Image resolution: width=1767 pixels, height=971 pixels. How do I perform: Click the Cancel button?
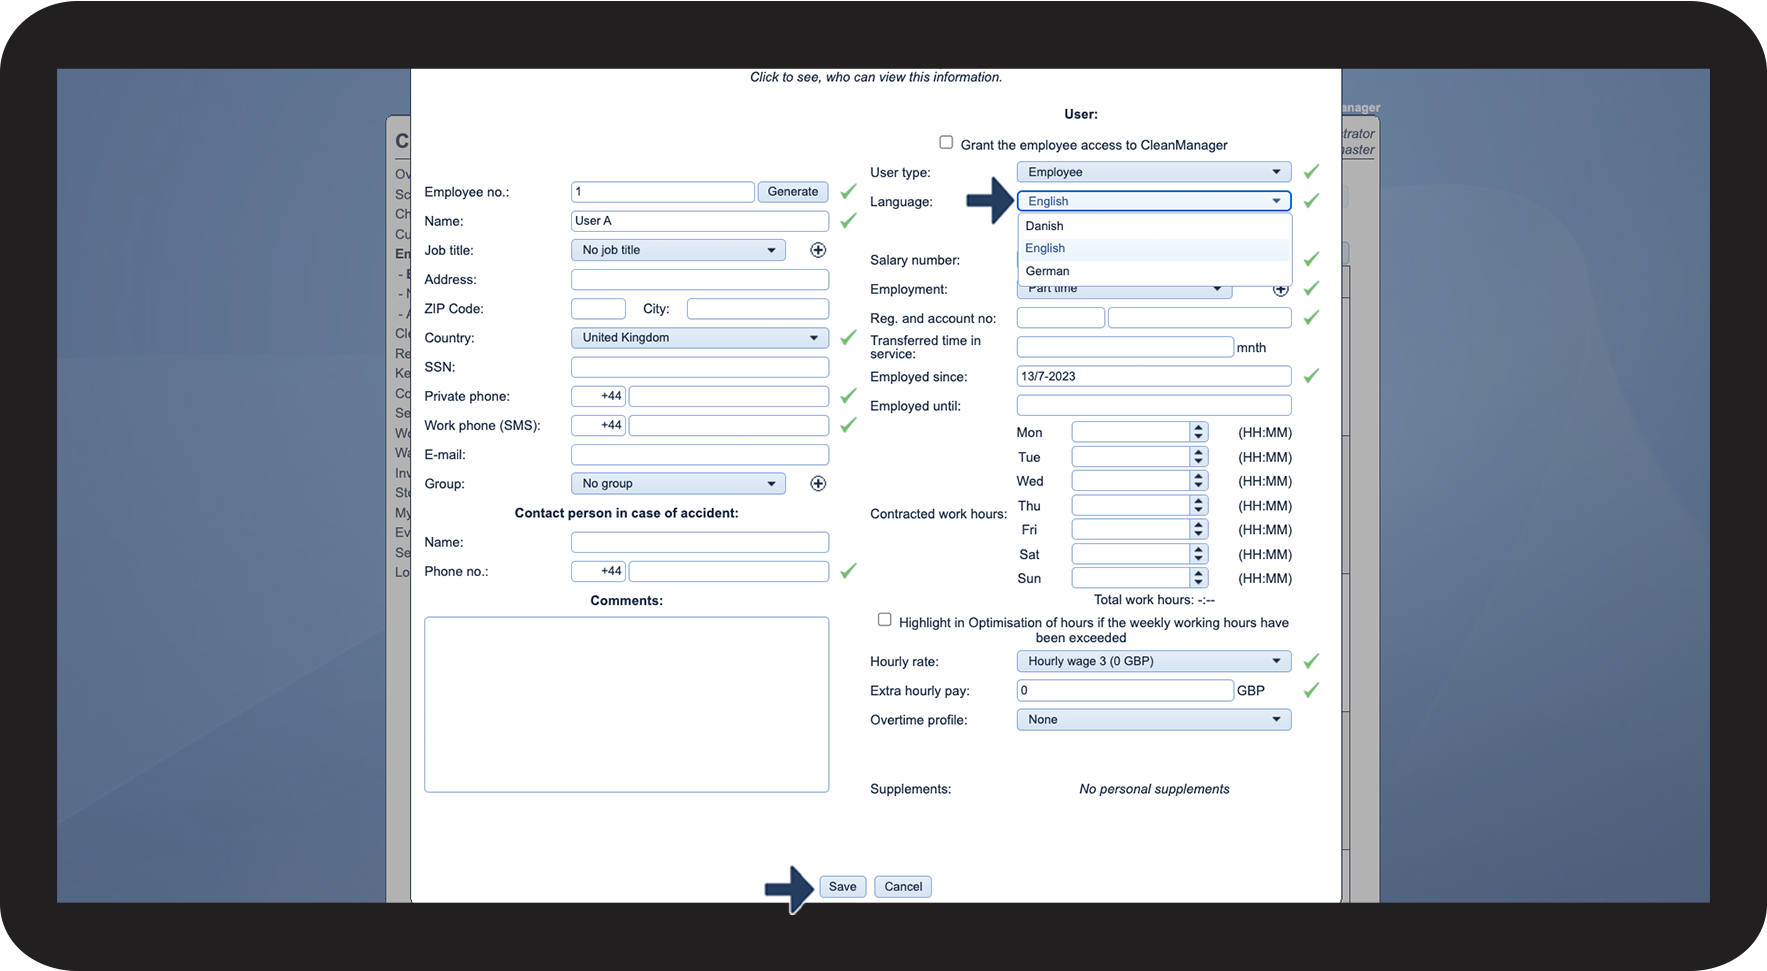click(903, 887)
